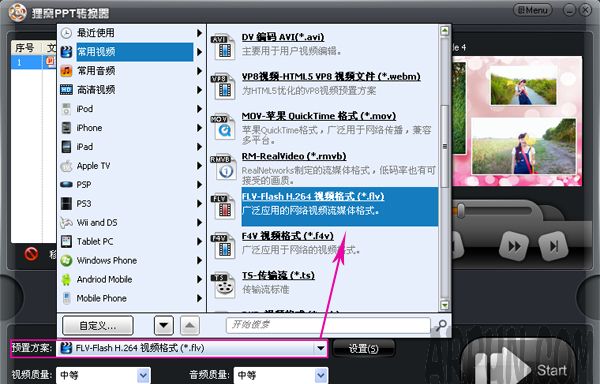Click the clapperboard icon of 常用视频
The image size is (600, 384).
pos(66,52)
